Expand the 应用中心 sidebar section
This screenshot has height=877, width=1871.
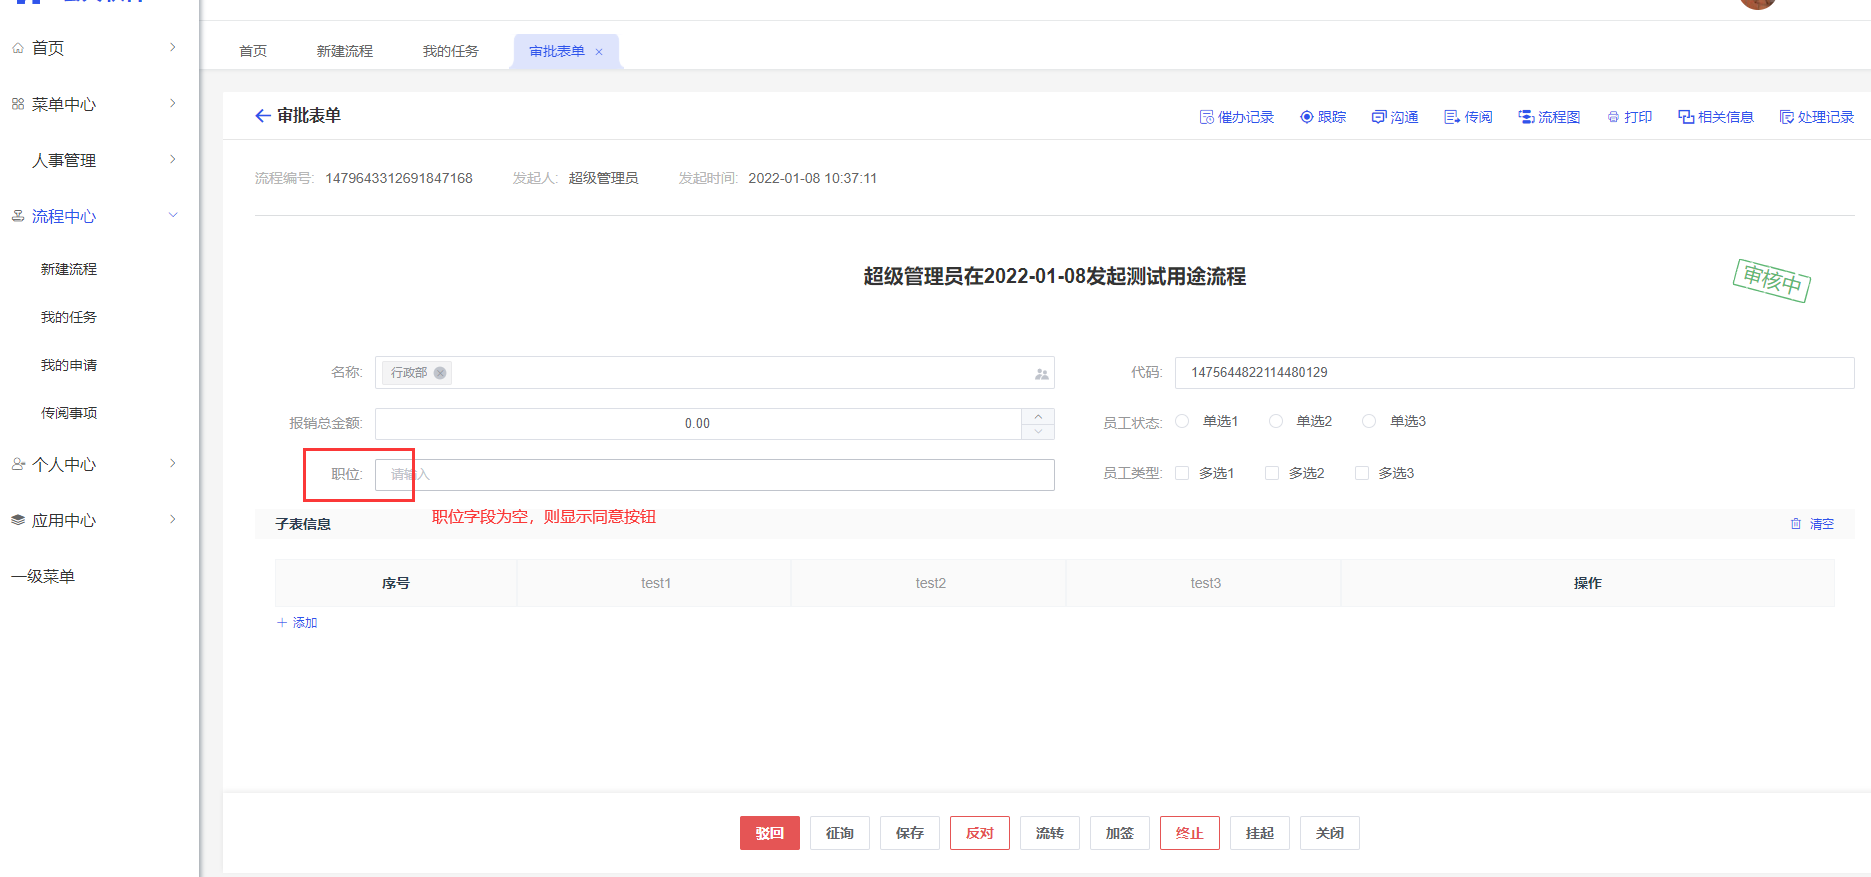172,520
